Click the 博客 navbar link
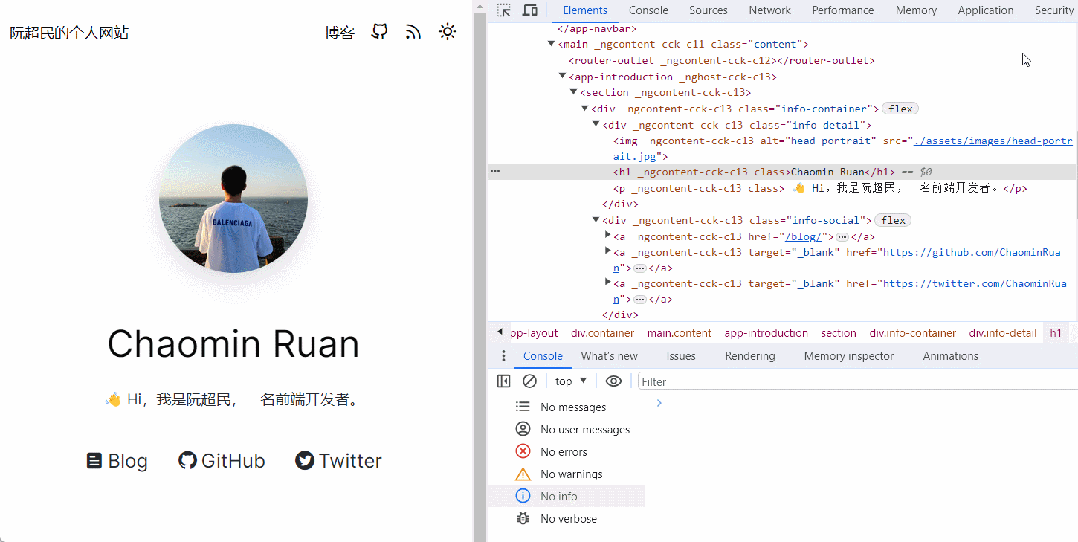This screenshot has height=542, width=1078. pos(340,32)
